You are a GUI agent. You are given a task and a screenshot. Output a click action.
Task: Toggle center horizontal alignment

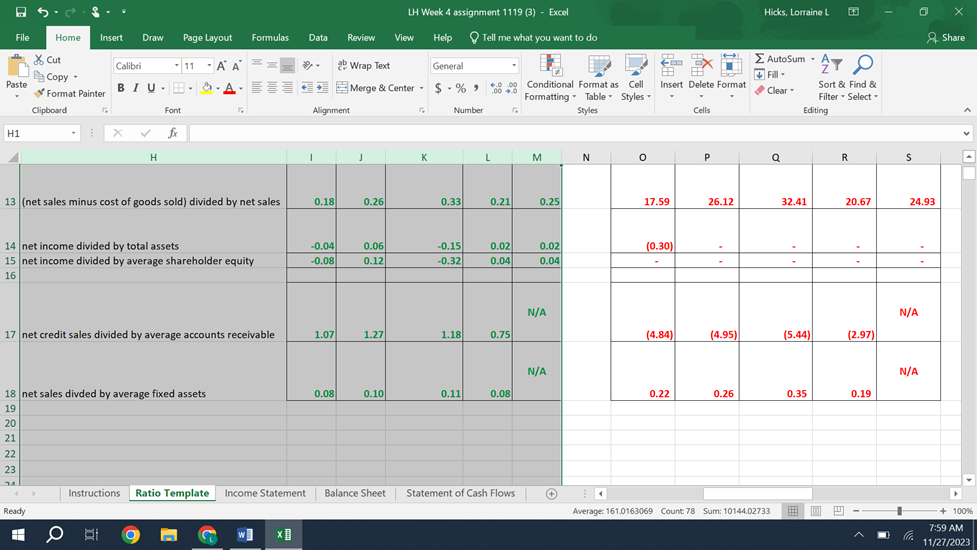tap(272, 88)
